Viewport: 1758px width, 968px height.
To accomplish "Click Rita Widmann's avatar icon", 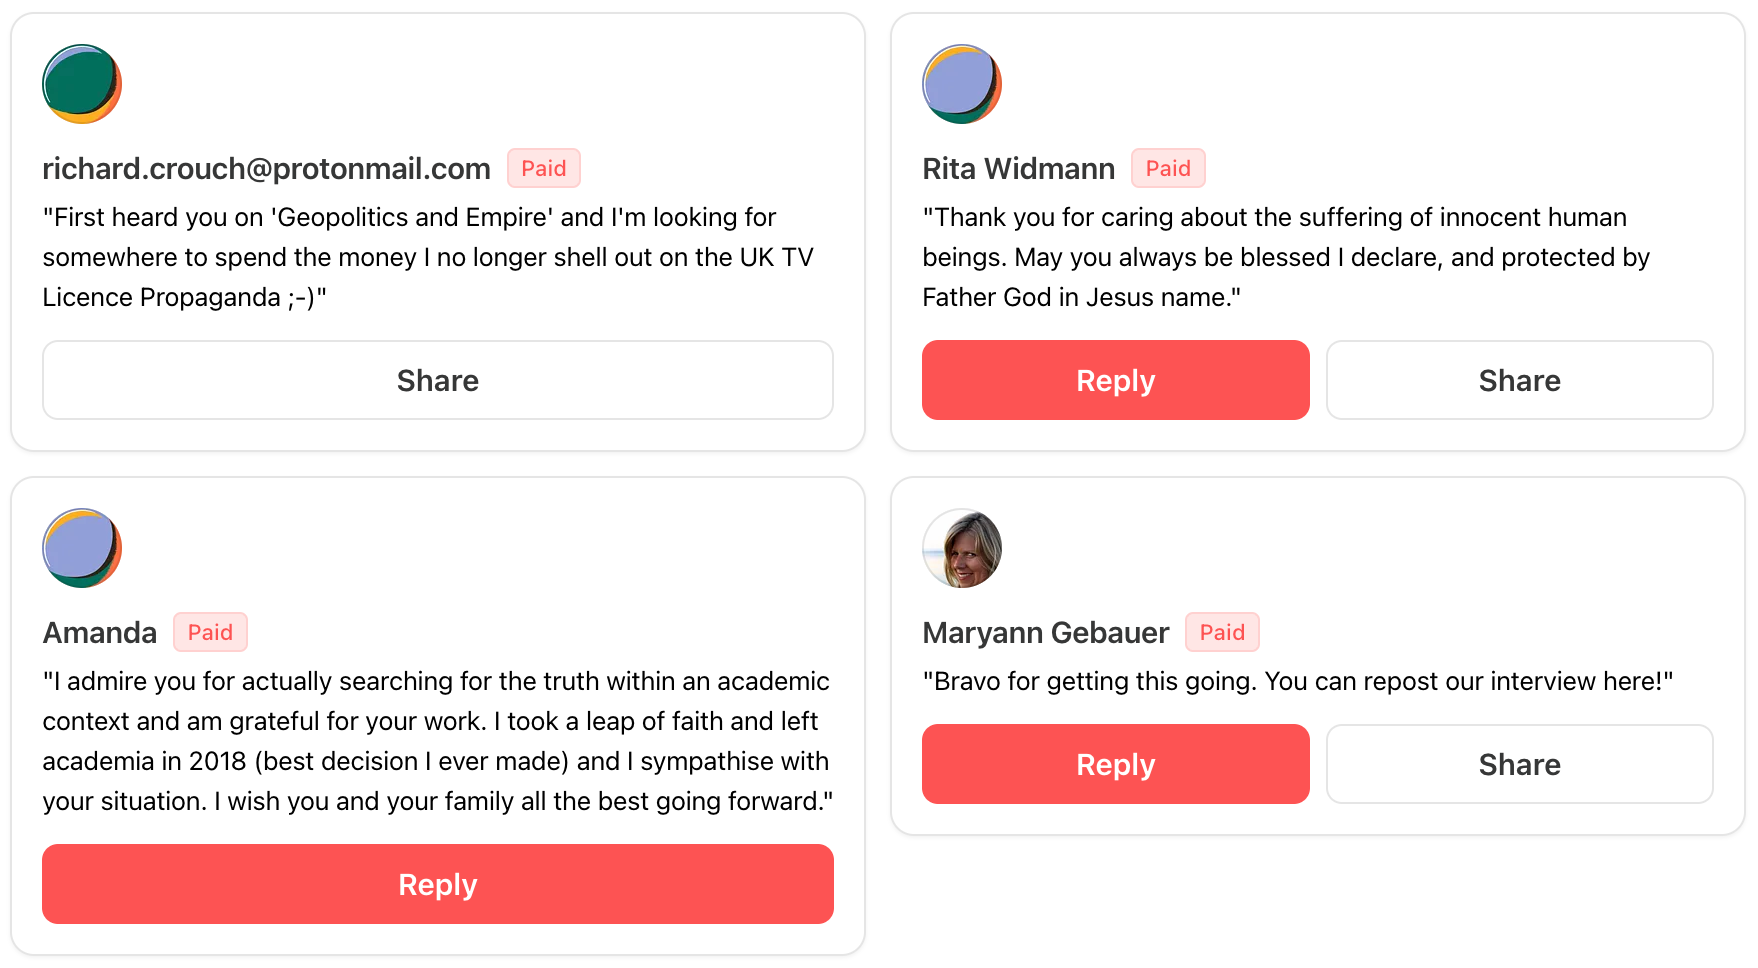I will pyautogui.click(x=962, y=84).
